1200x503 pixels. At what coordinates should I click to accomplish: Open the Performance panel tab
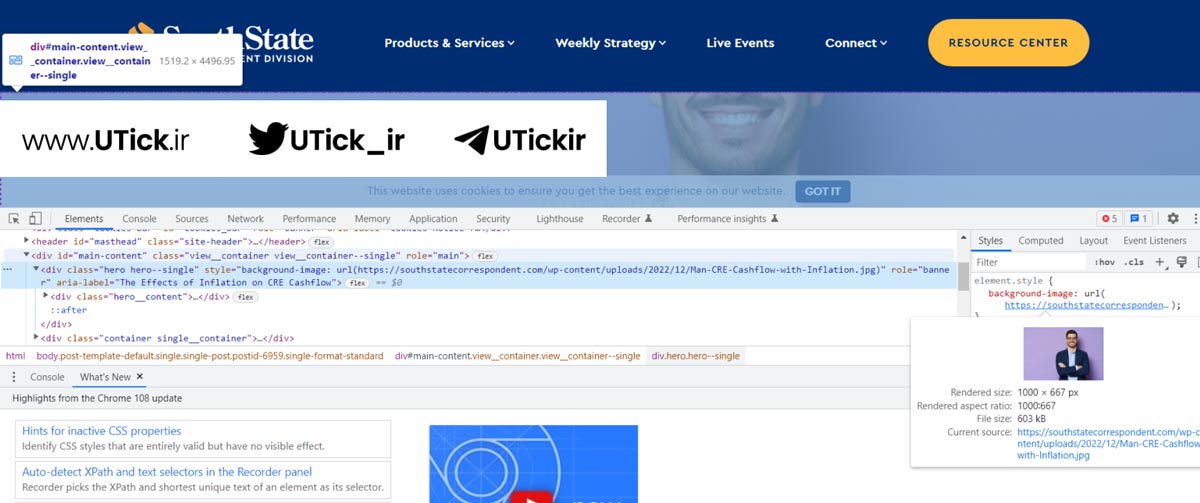tap(309, 218)
